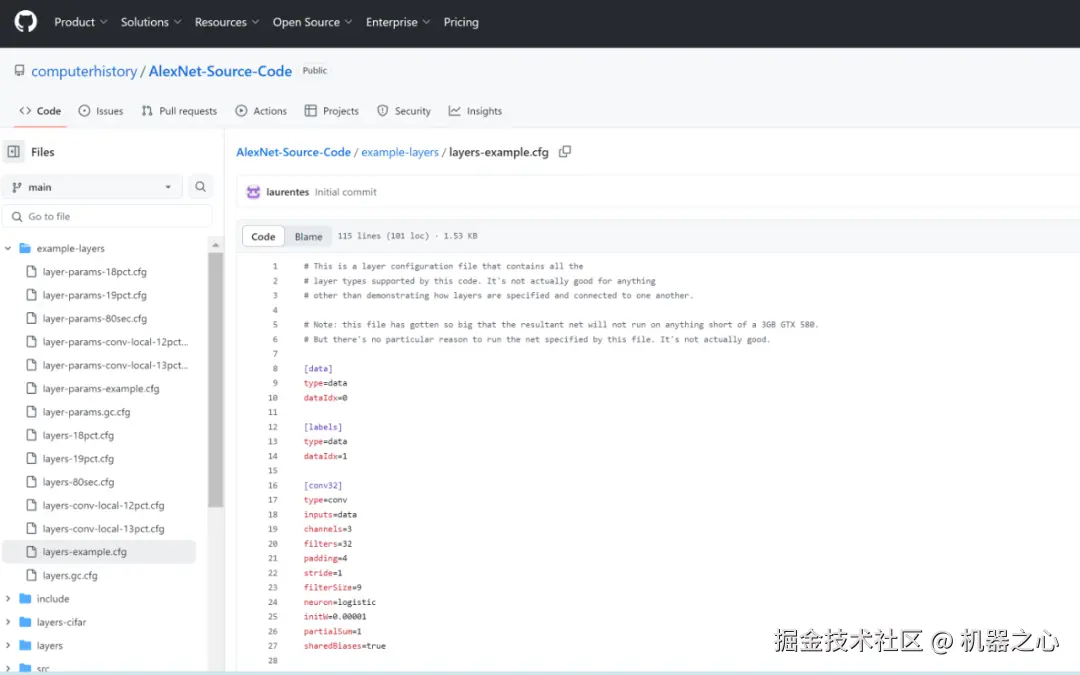Click the [conv32] section header text

click(323, 486)
